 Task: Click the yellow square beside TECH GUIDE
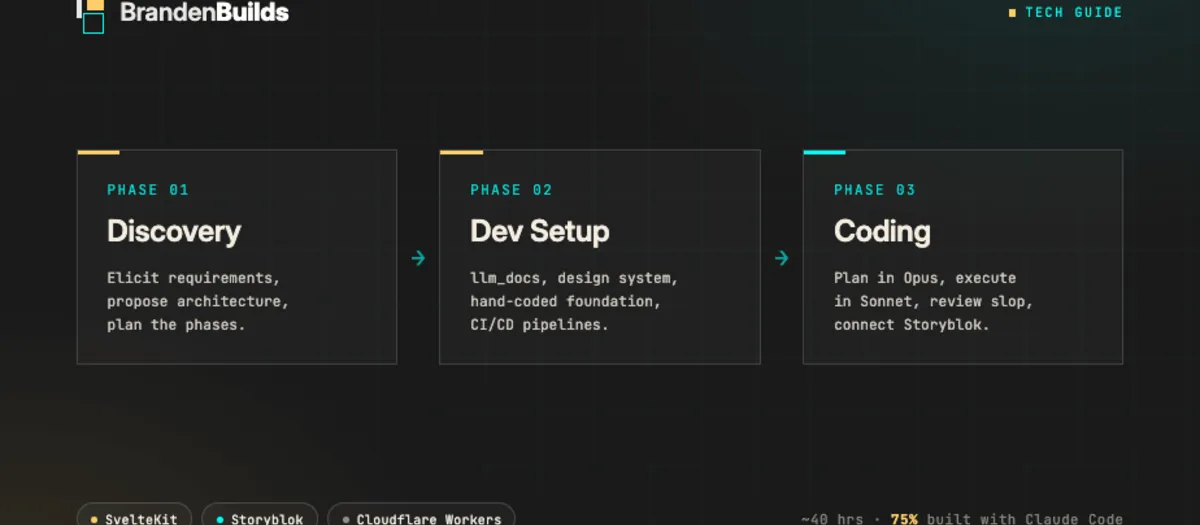coord(1012,13)
